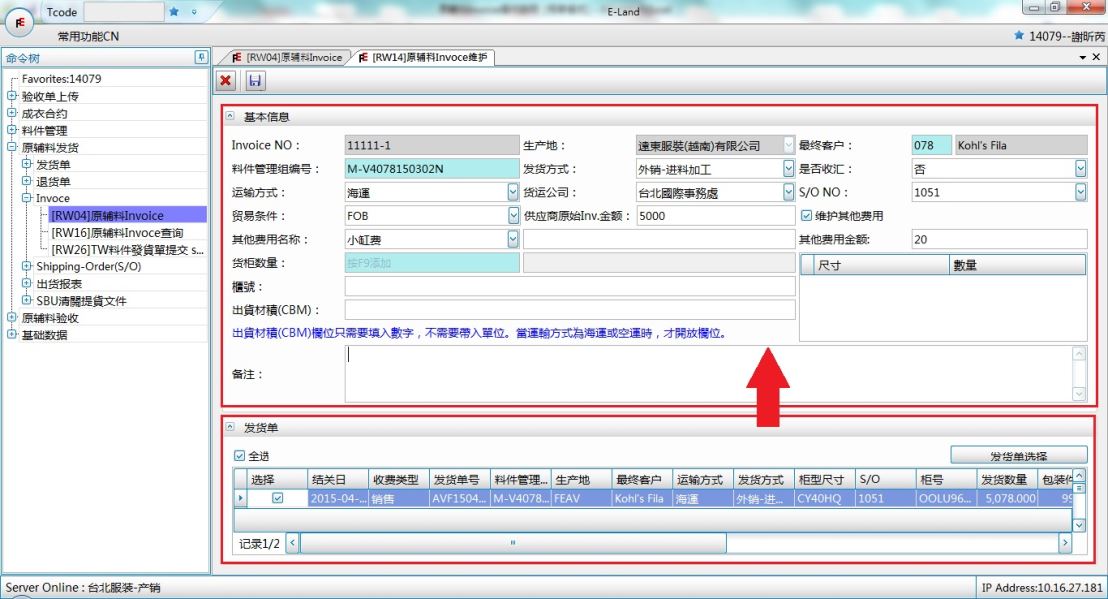1108x599 pixels.
Task: Expand the 验收单上传 tree node
Action: (x=12, y=97)
